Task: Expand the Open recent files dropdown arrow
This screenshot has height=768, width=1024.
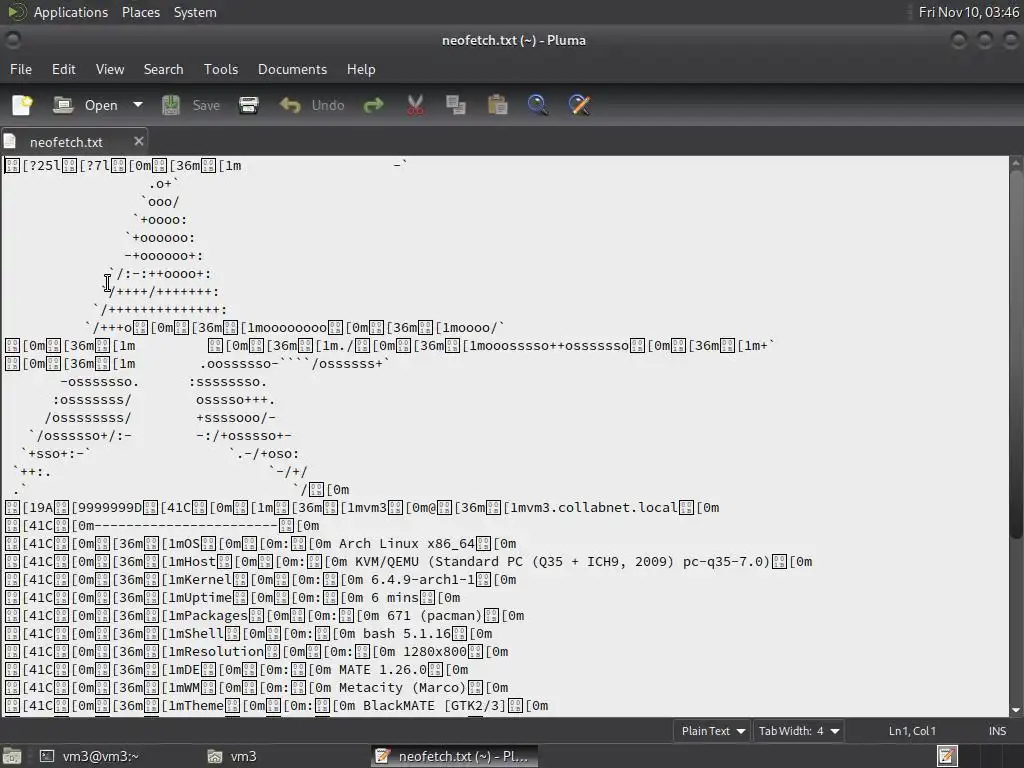Action: tap(138, 104)
